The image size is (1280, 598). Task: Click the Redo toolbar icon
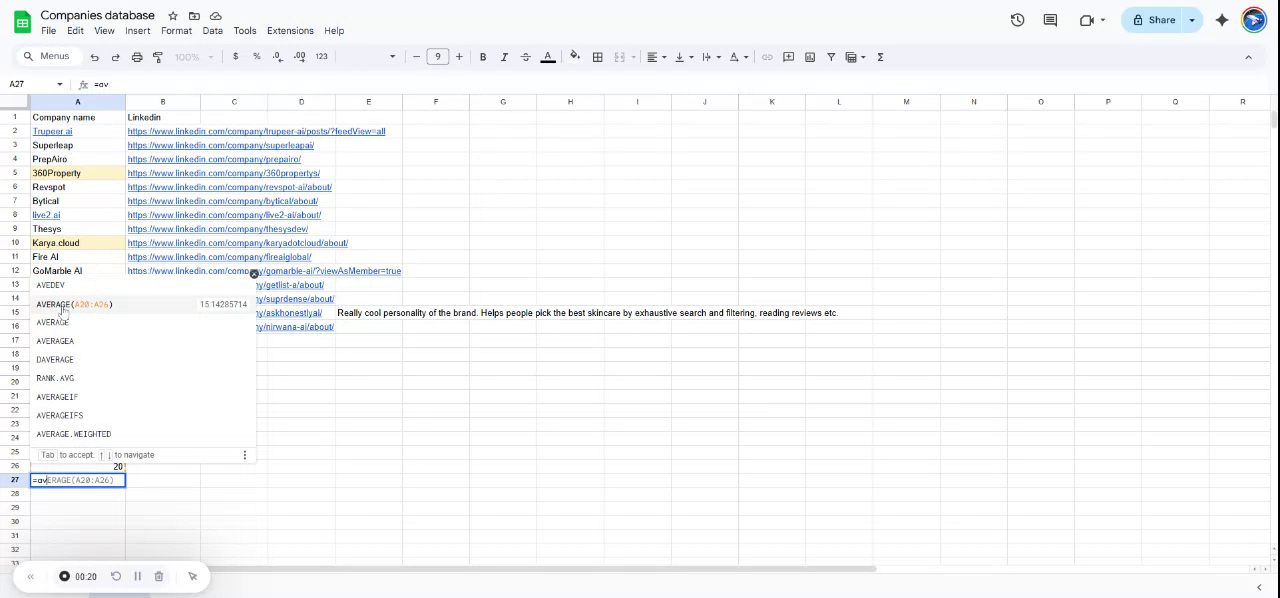pyautogui.click(x=116, y=57)
